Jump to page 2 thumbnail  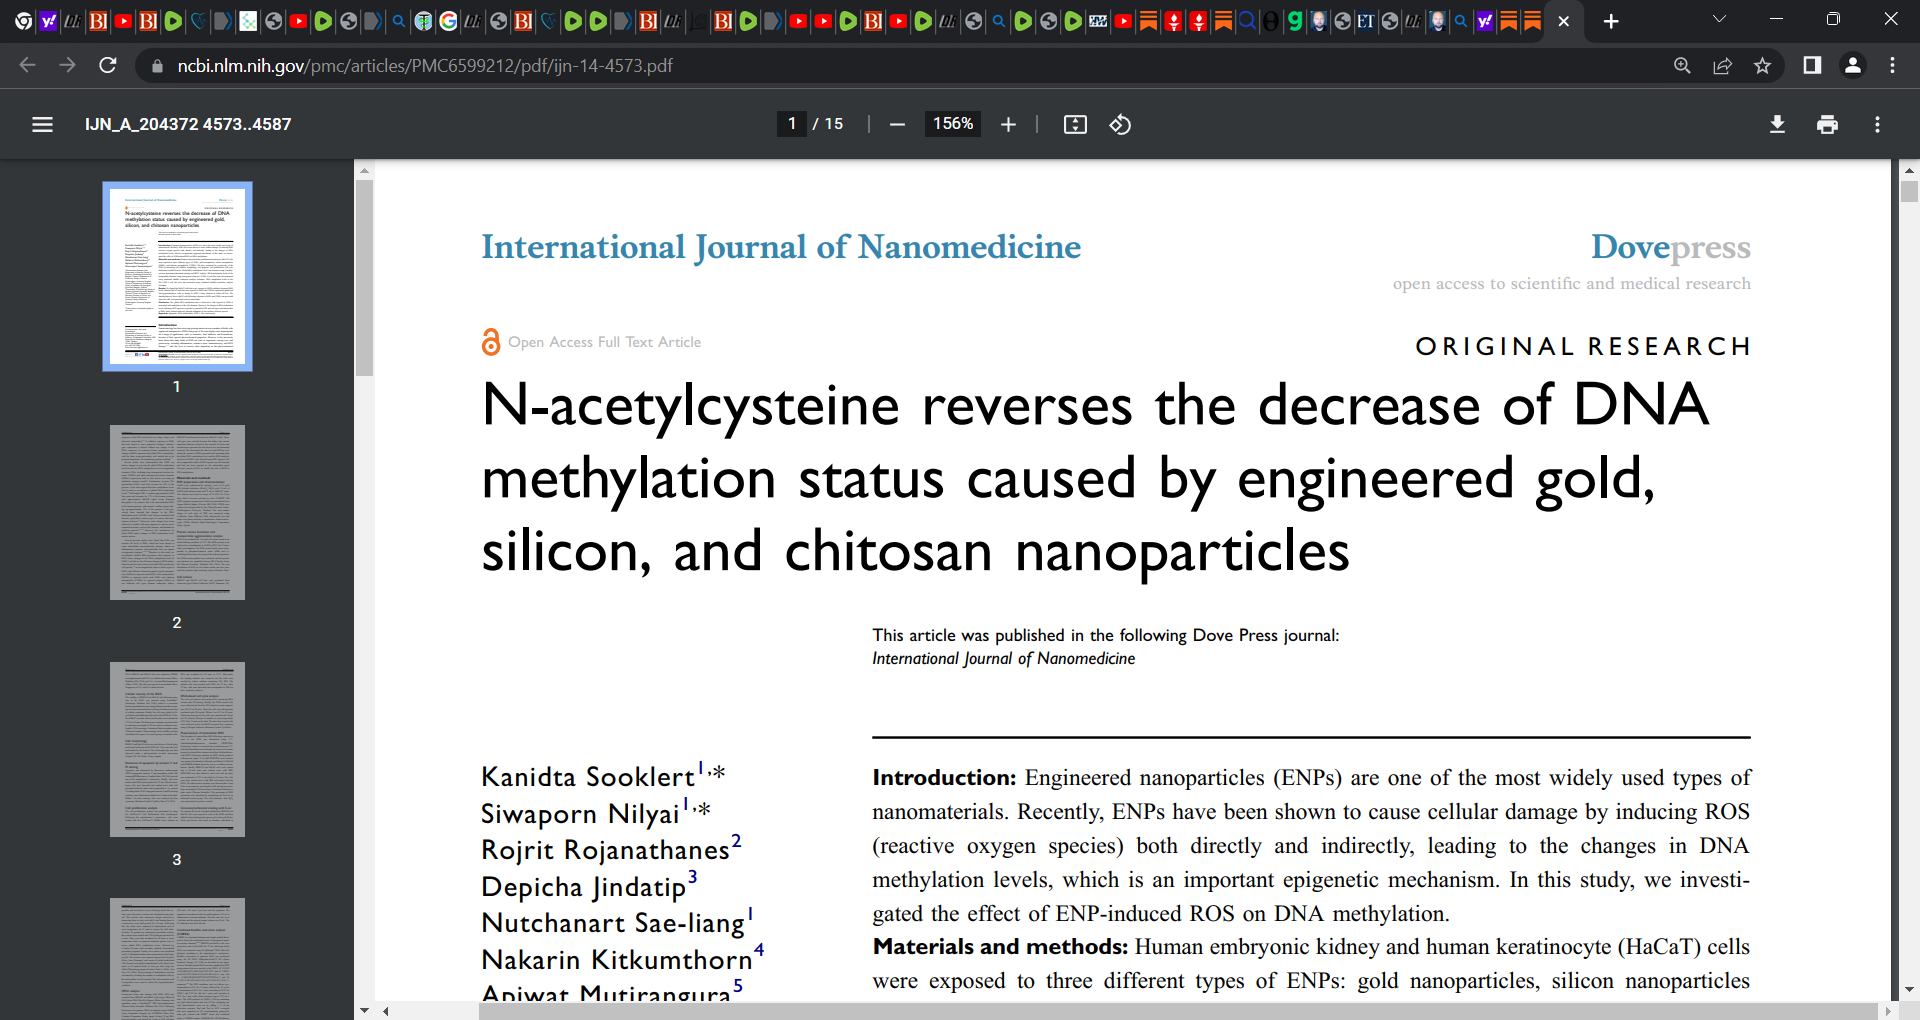tap(177, 512)
